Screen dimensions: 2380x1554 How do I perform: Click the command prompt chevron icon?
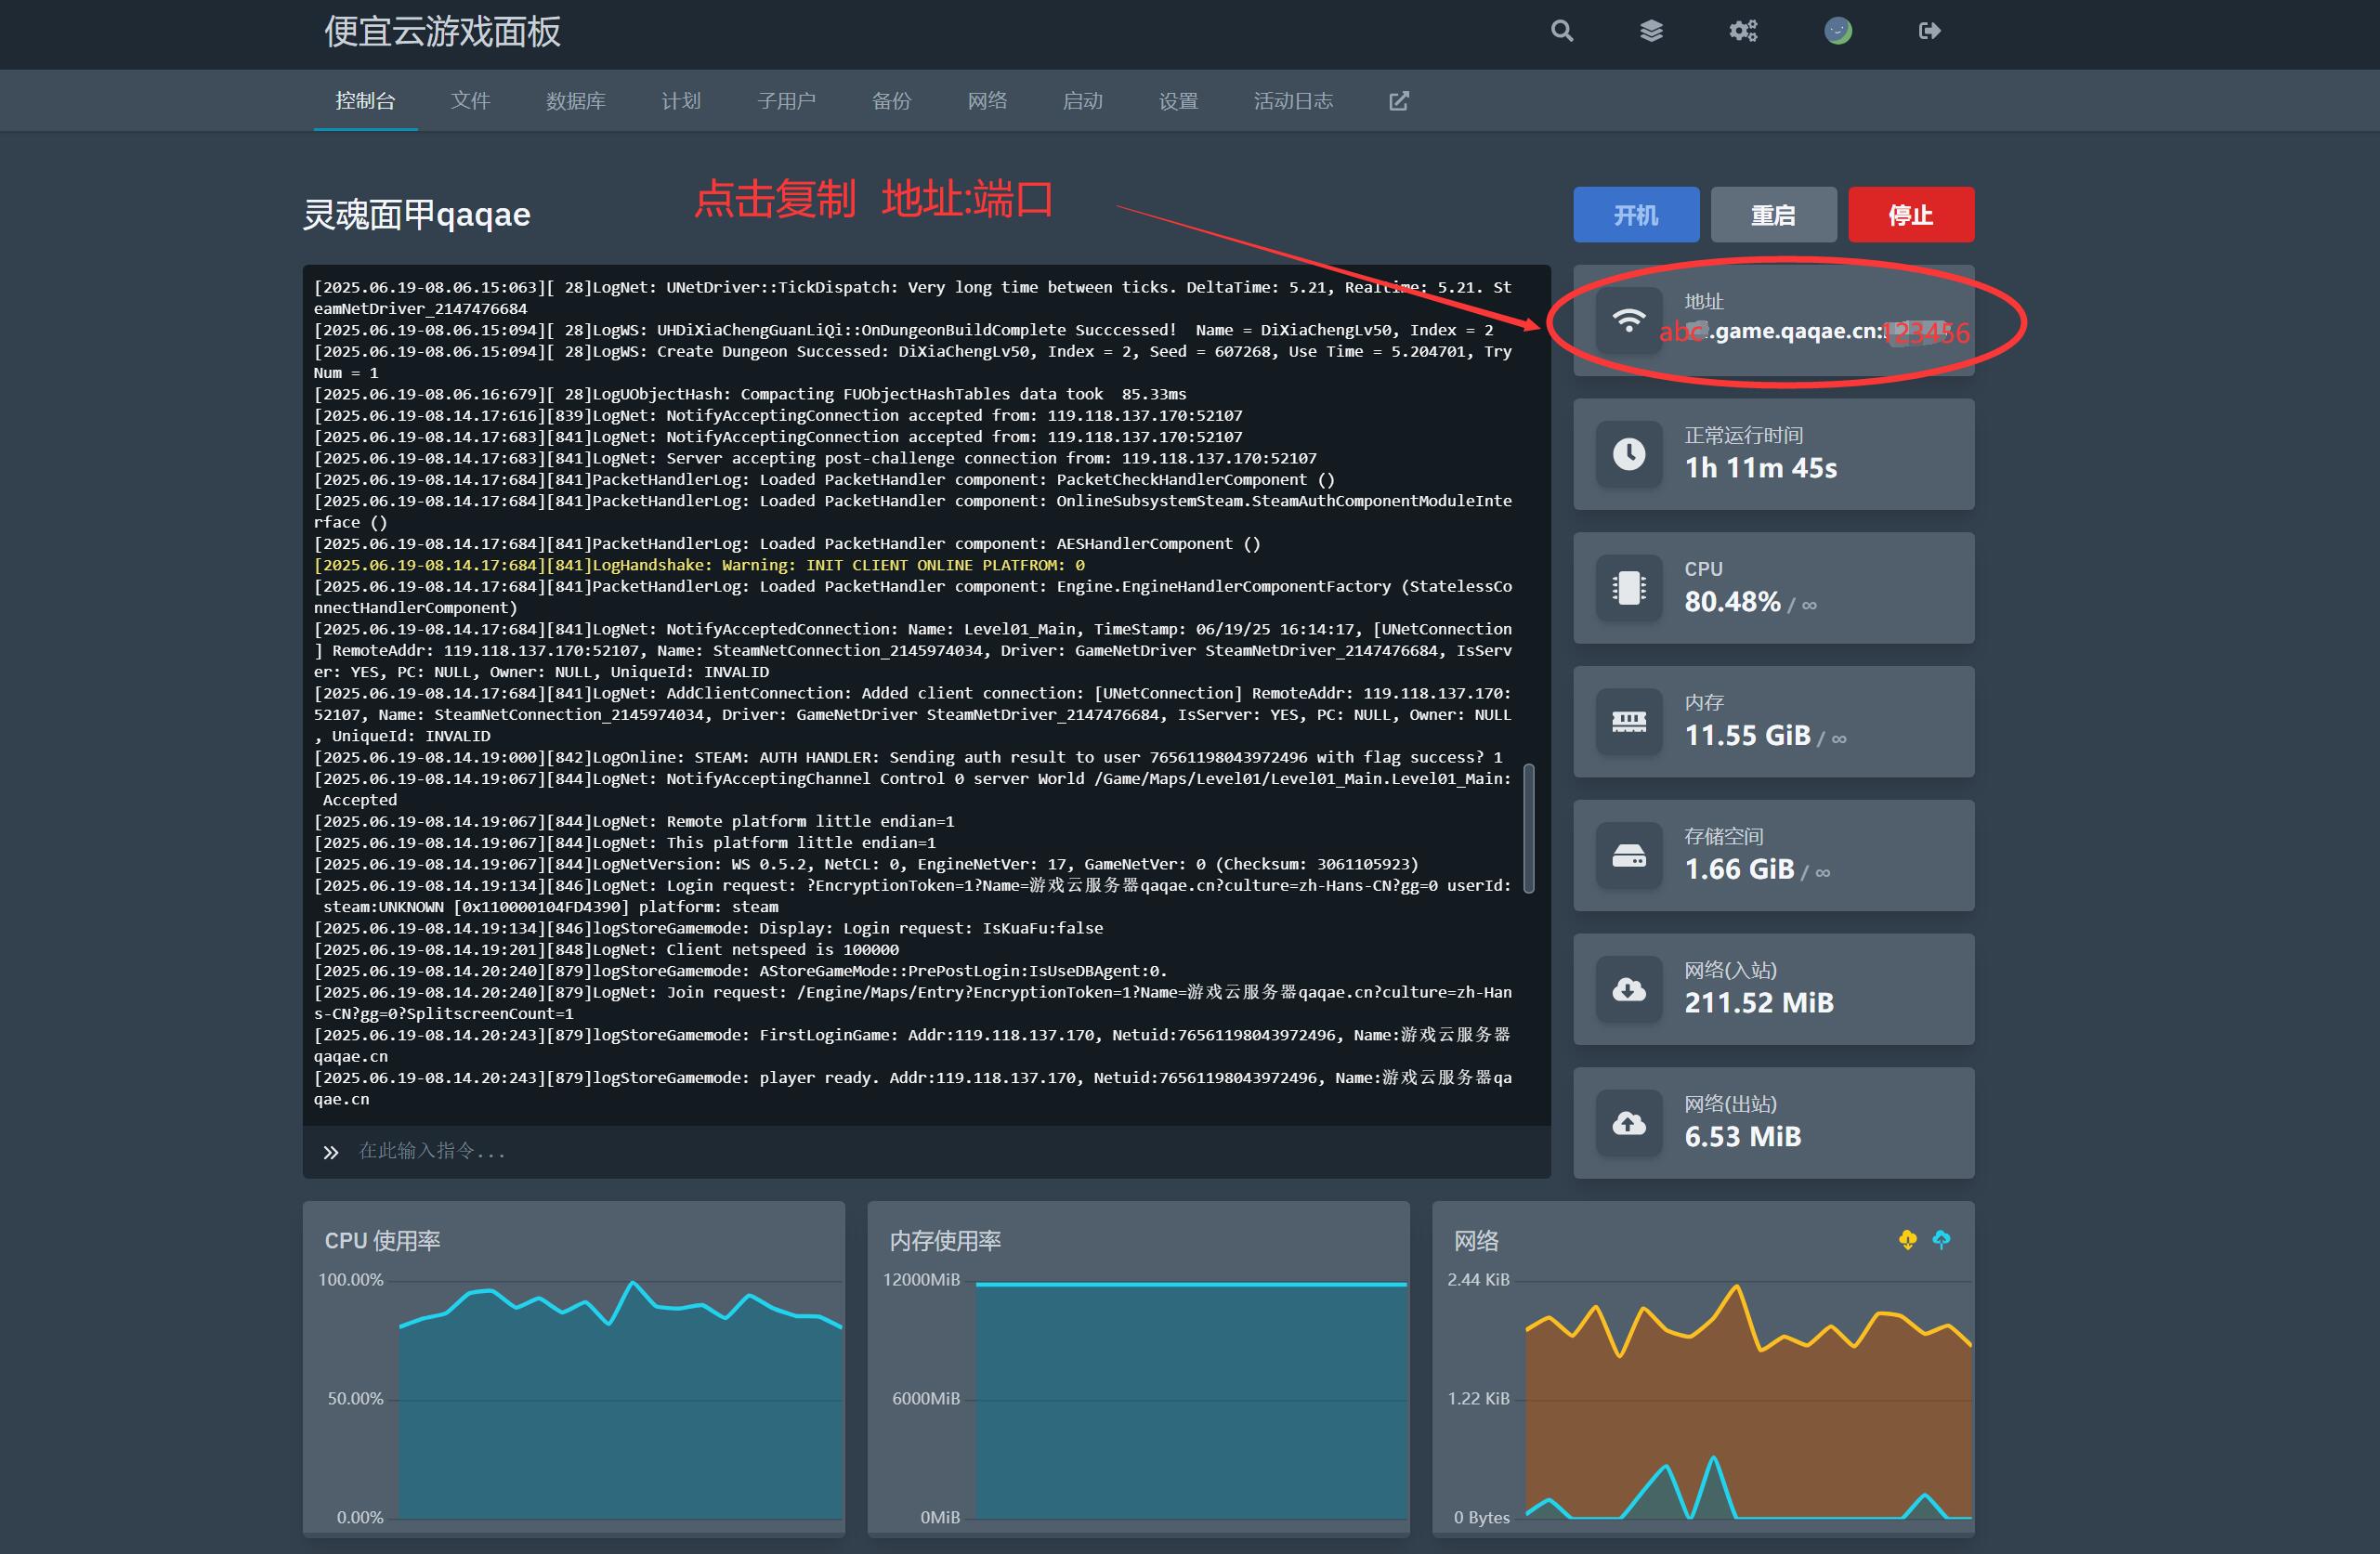point(331,1152)
